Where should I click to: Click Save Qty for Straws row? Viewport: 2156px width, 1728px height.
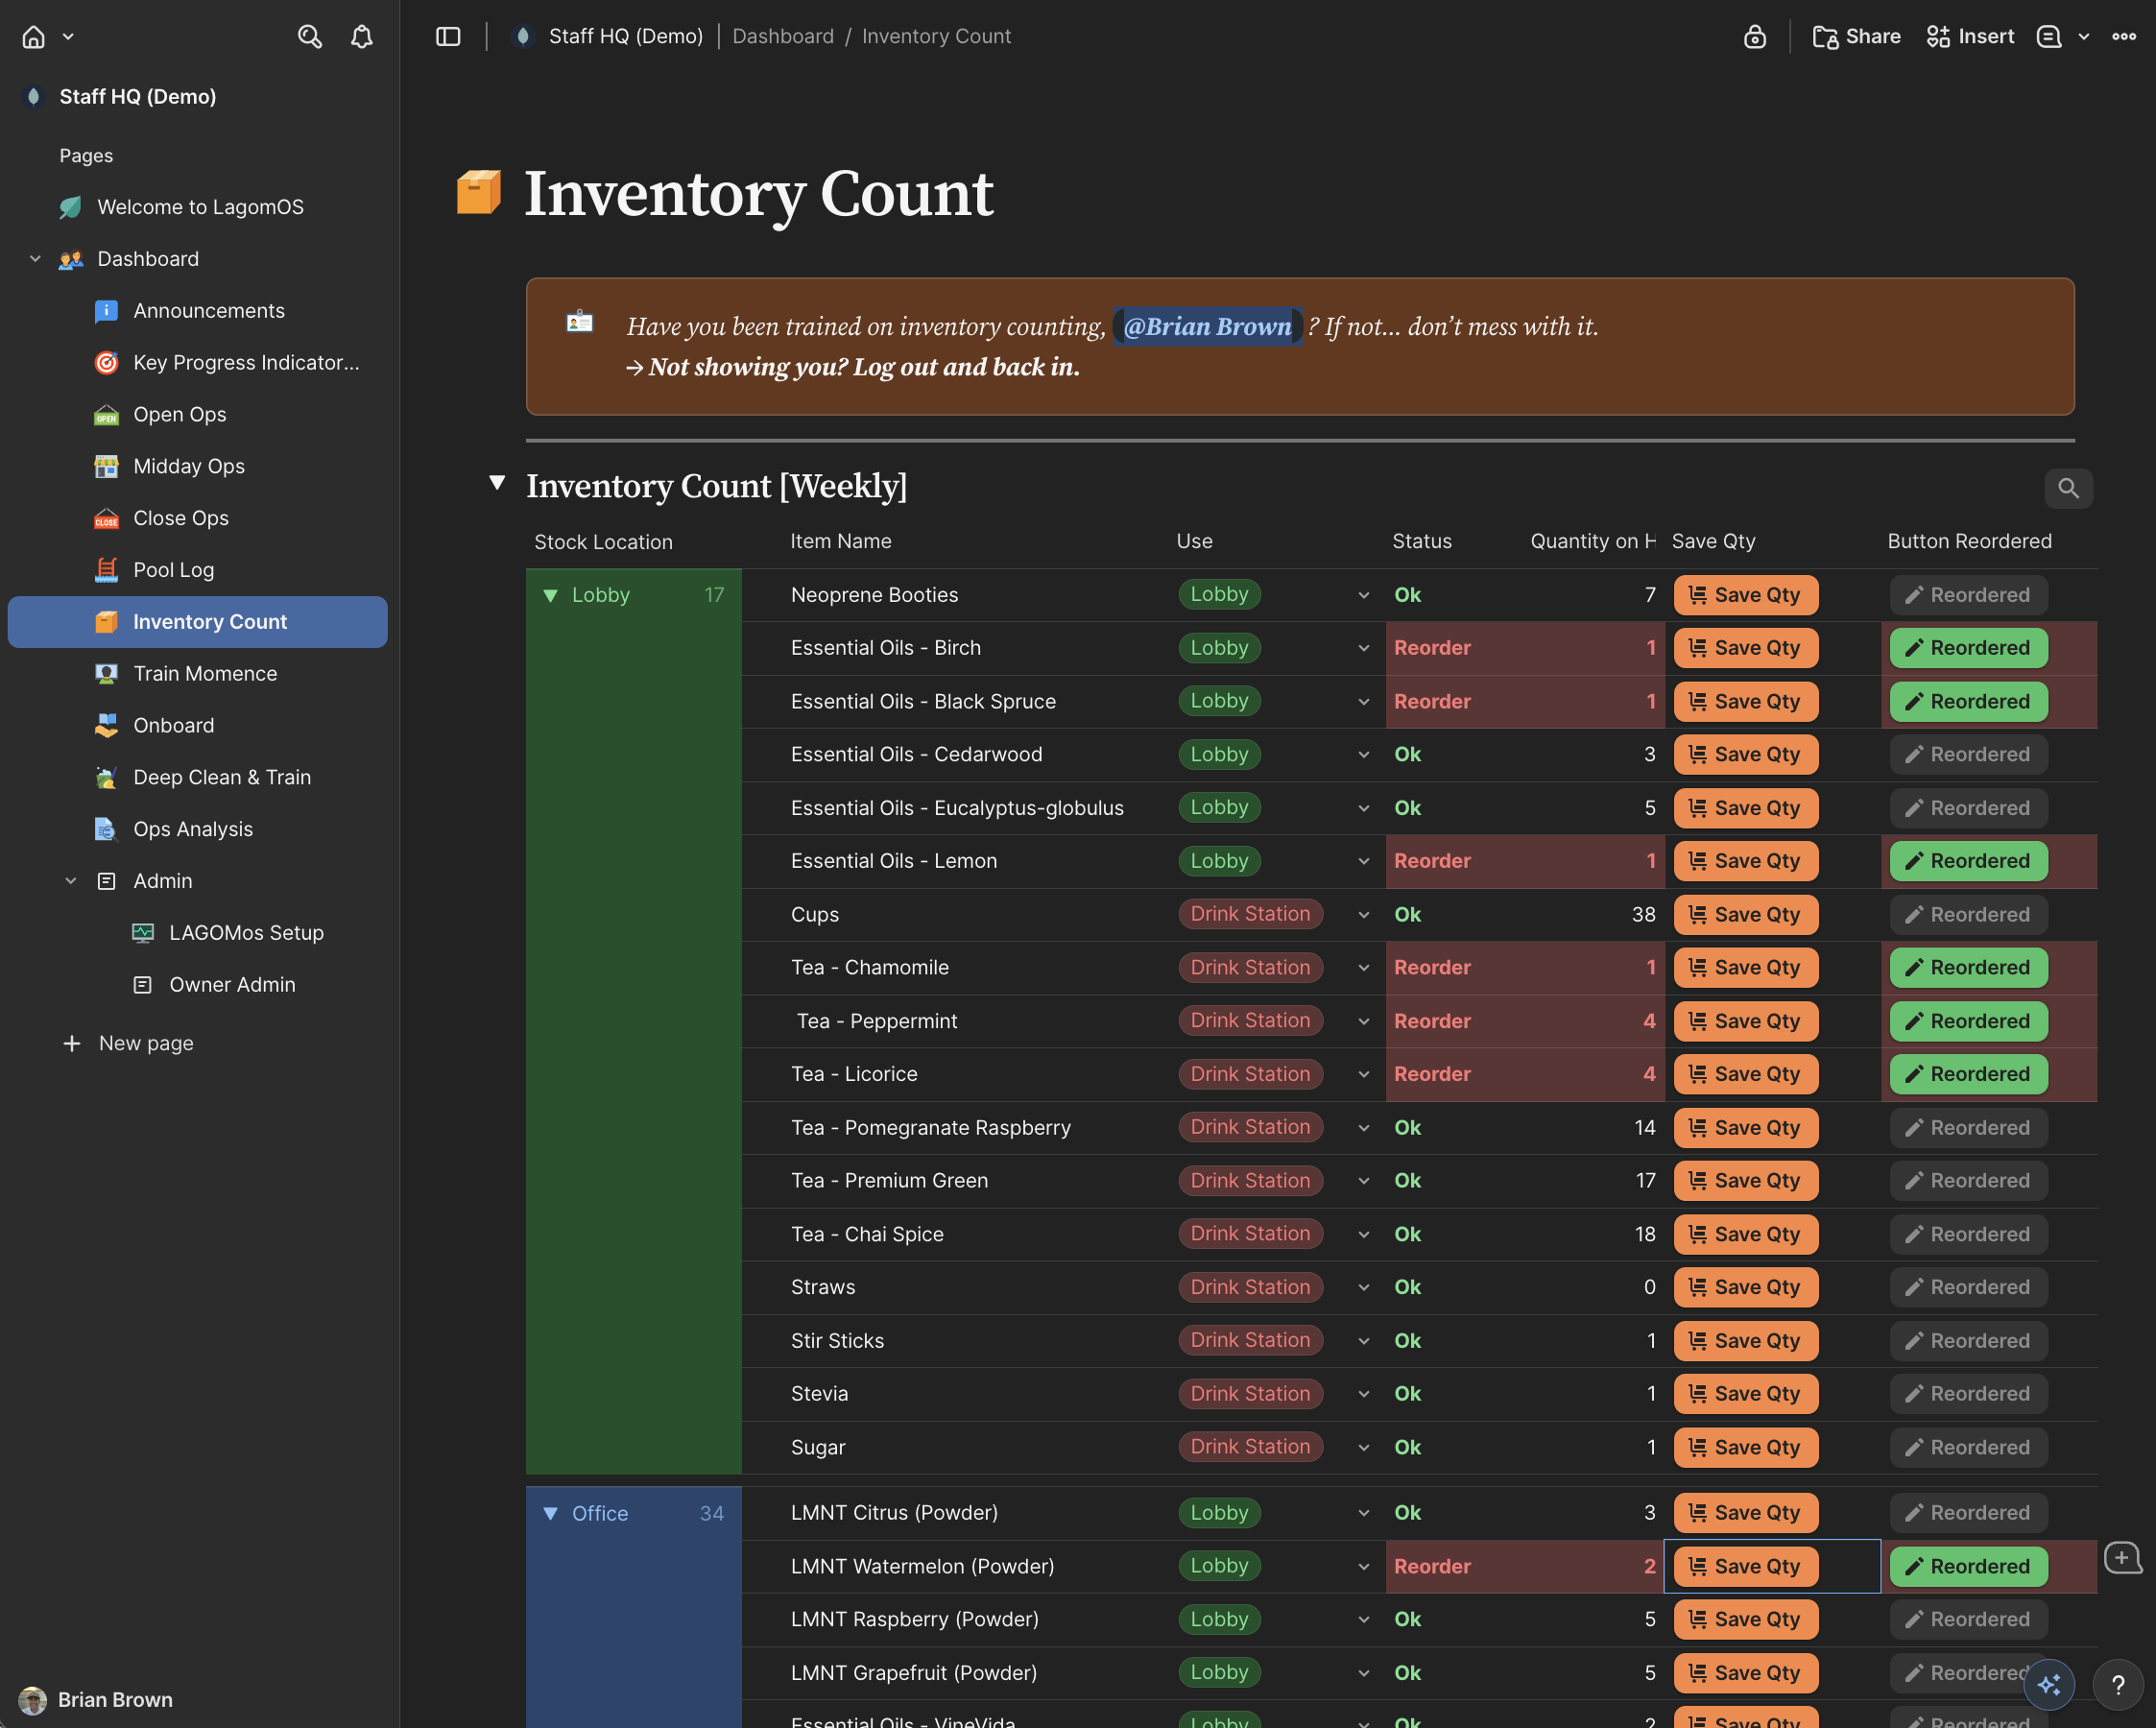coord(1745,1287)
